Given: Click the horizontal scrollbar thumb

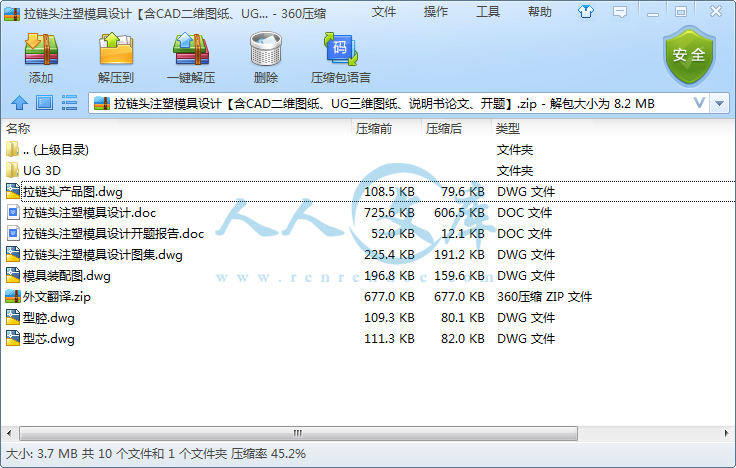Looking at the screenshot, I should (298, 433).
